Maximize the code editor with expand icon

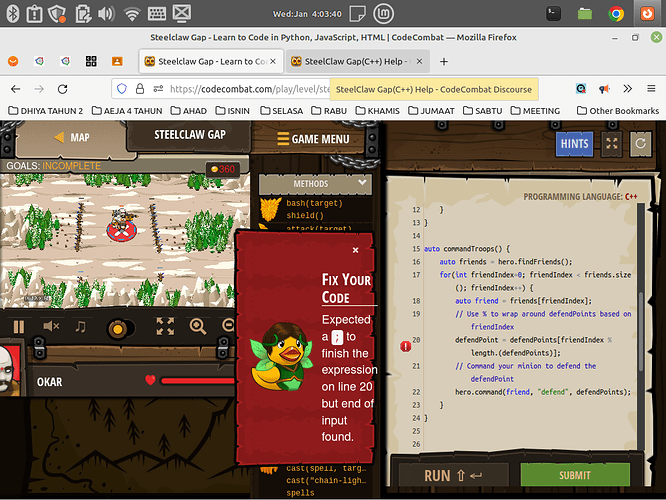[x=612, y=144]
